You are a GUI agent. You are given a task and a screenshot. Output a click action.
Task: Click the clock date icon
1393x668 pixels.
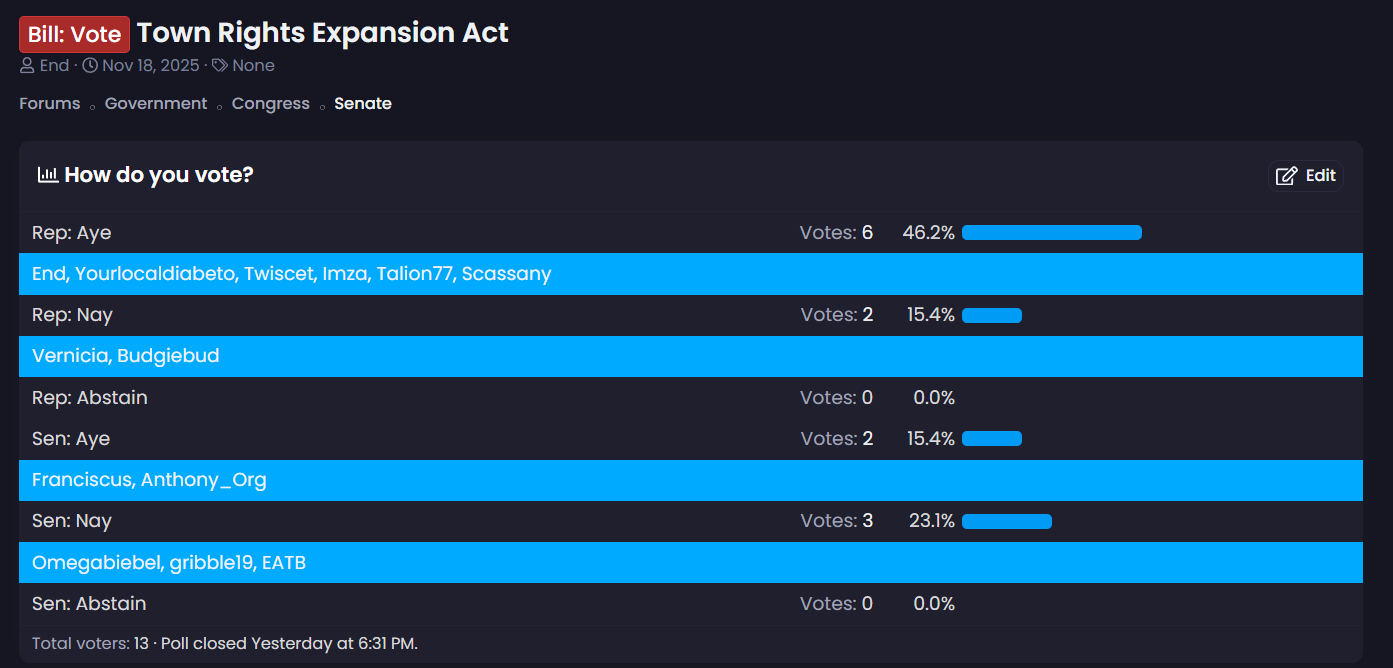(90, 66)
